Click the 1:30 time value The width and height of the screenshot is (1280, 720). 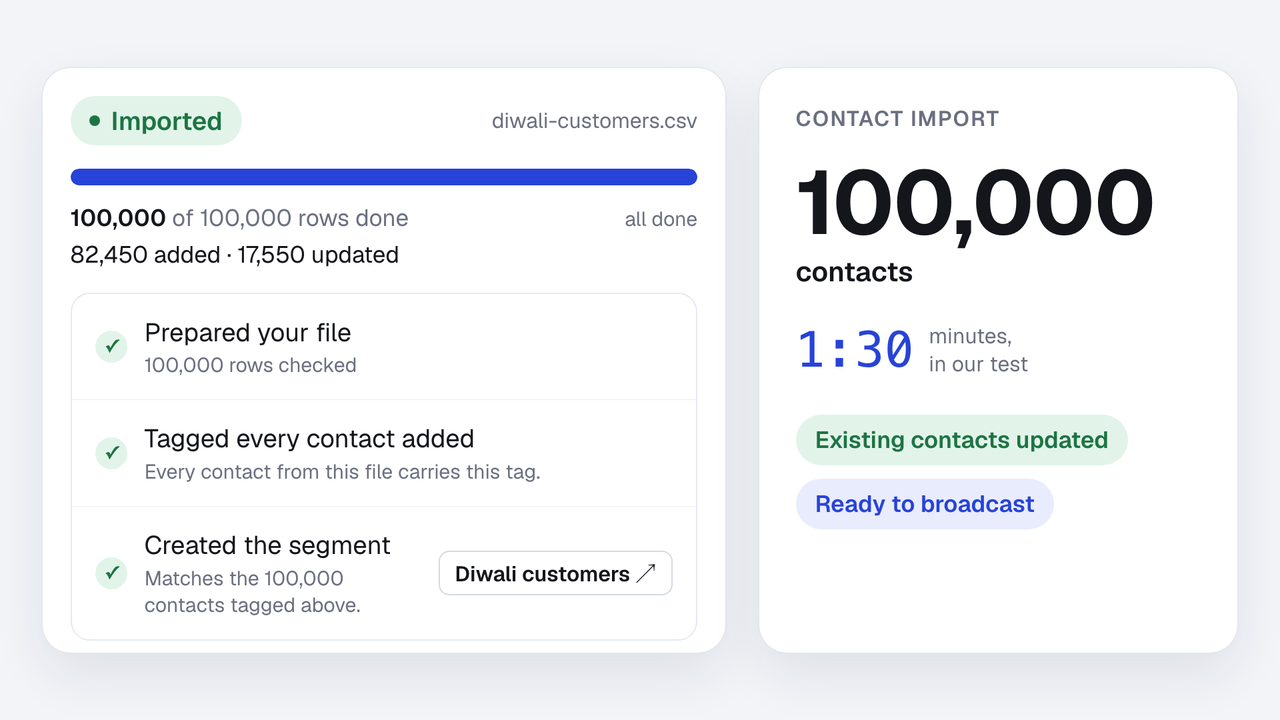(x=855, y=350)
